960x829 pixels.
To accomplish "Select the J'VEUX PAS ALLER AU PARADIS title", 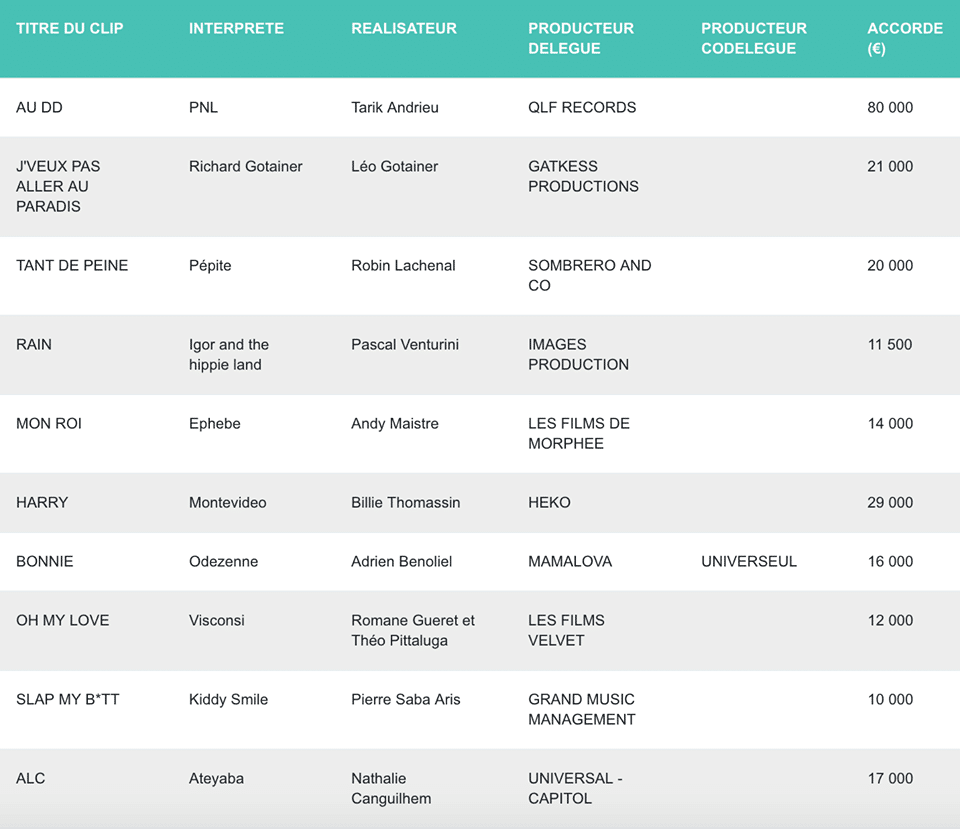I will (x=58, y=186).
